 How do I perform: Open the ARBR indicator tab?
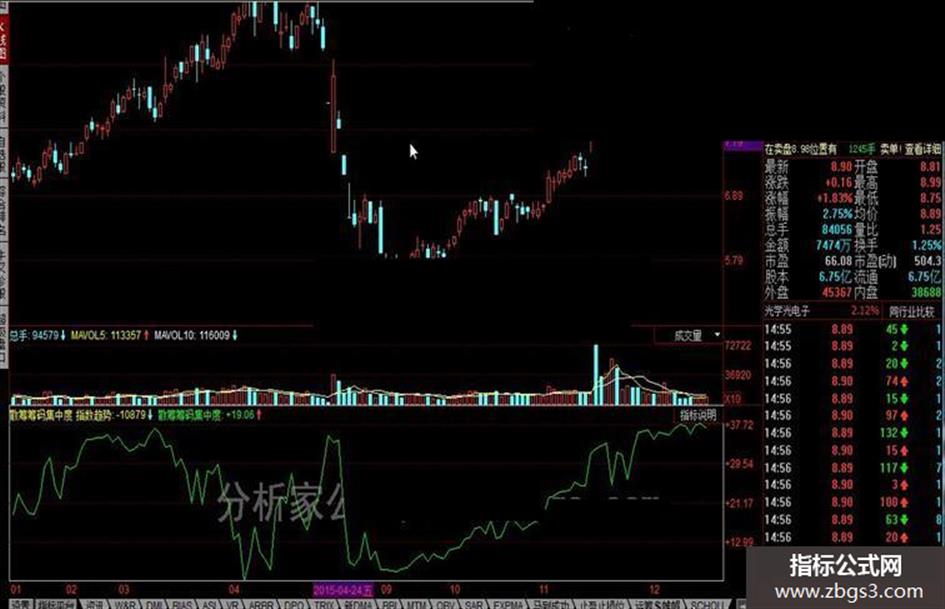260,604
